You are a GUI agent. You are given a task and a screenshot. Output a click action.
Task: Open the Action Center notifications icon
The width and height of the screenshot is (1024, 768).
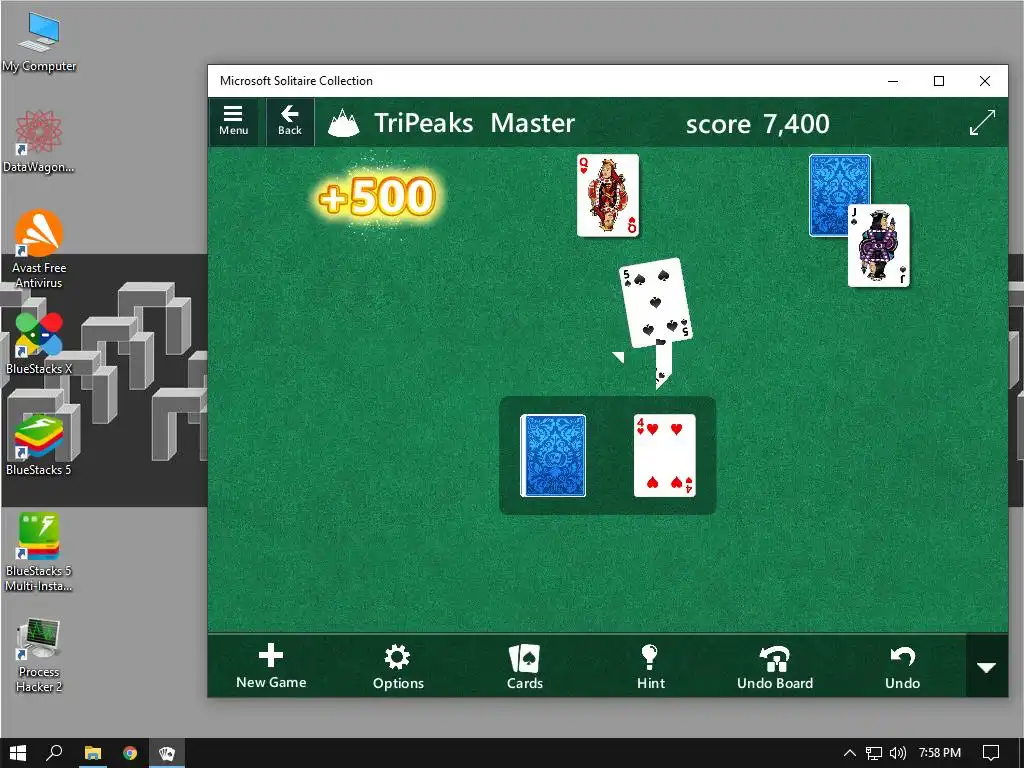(991, 753)
